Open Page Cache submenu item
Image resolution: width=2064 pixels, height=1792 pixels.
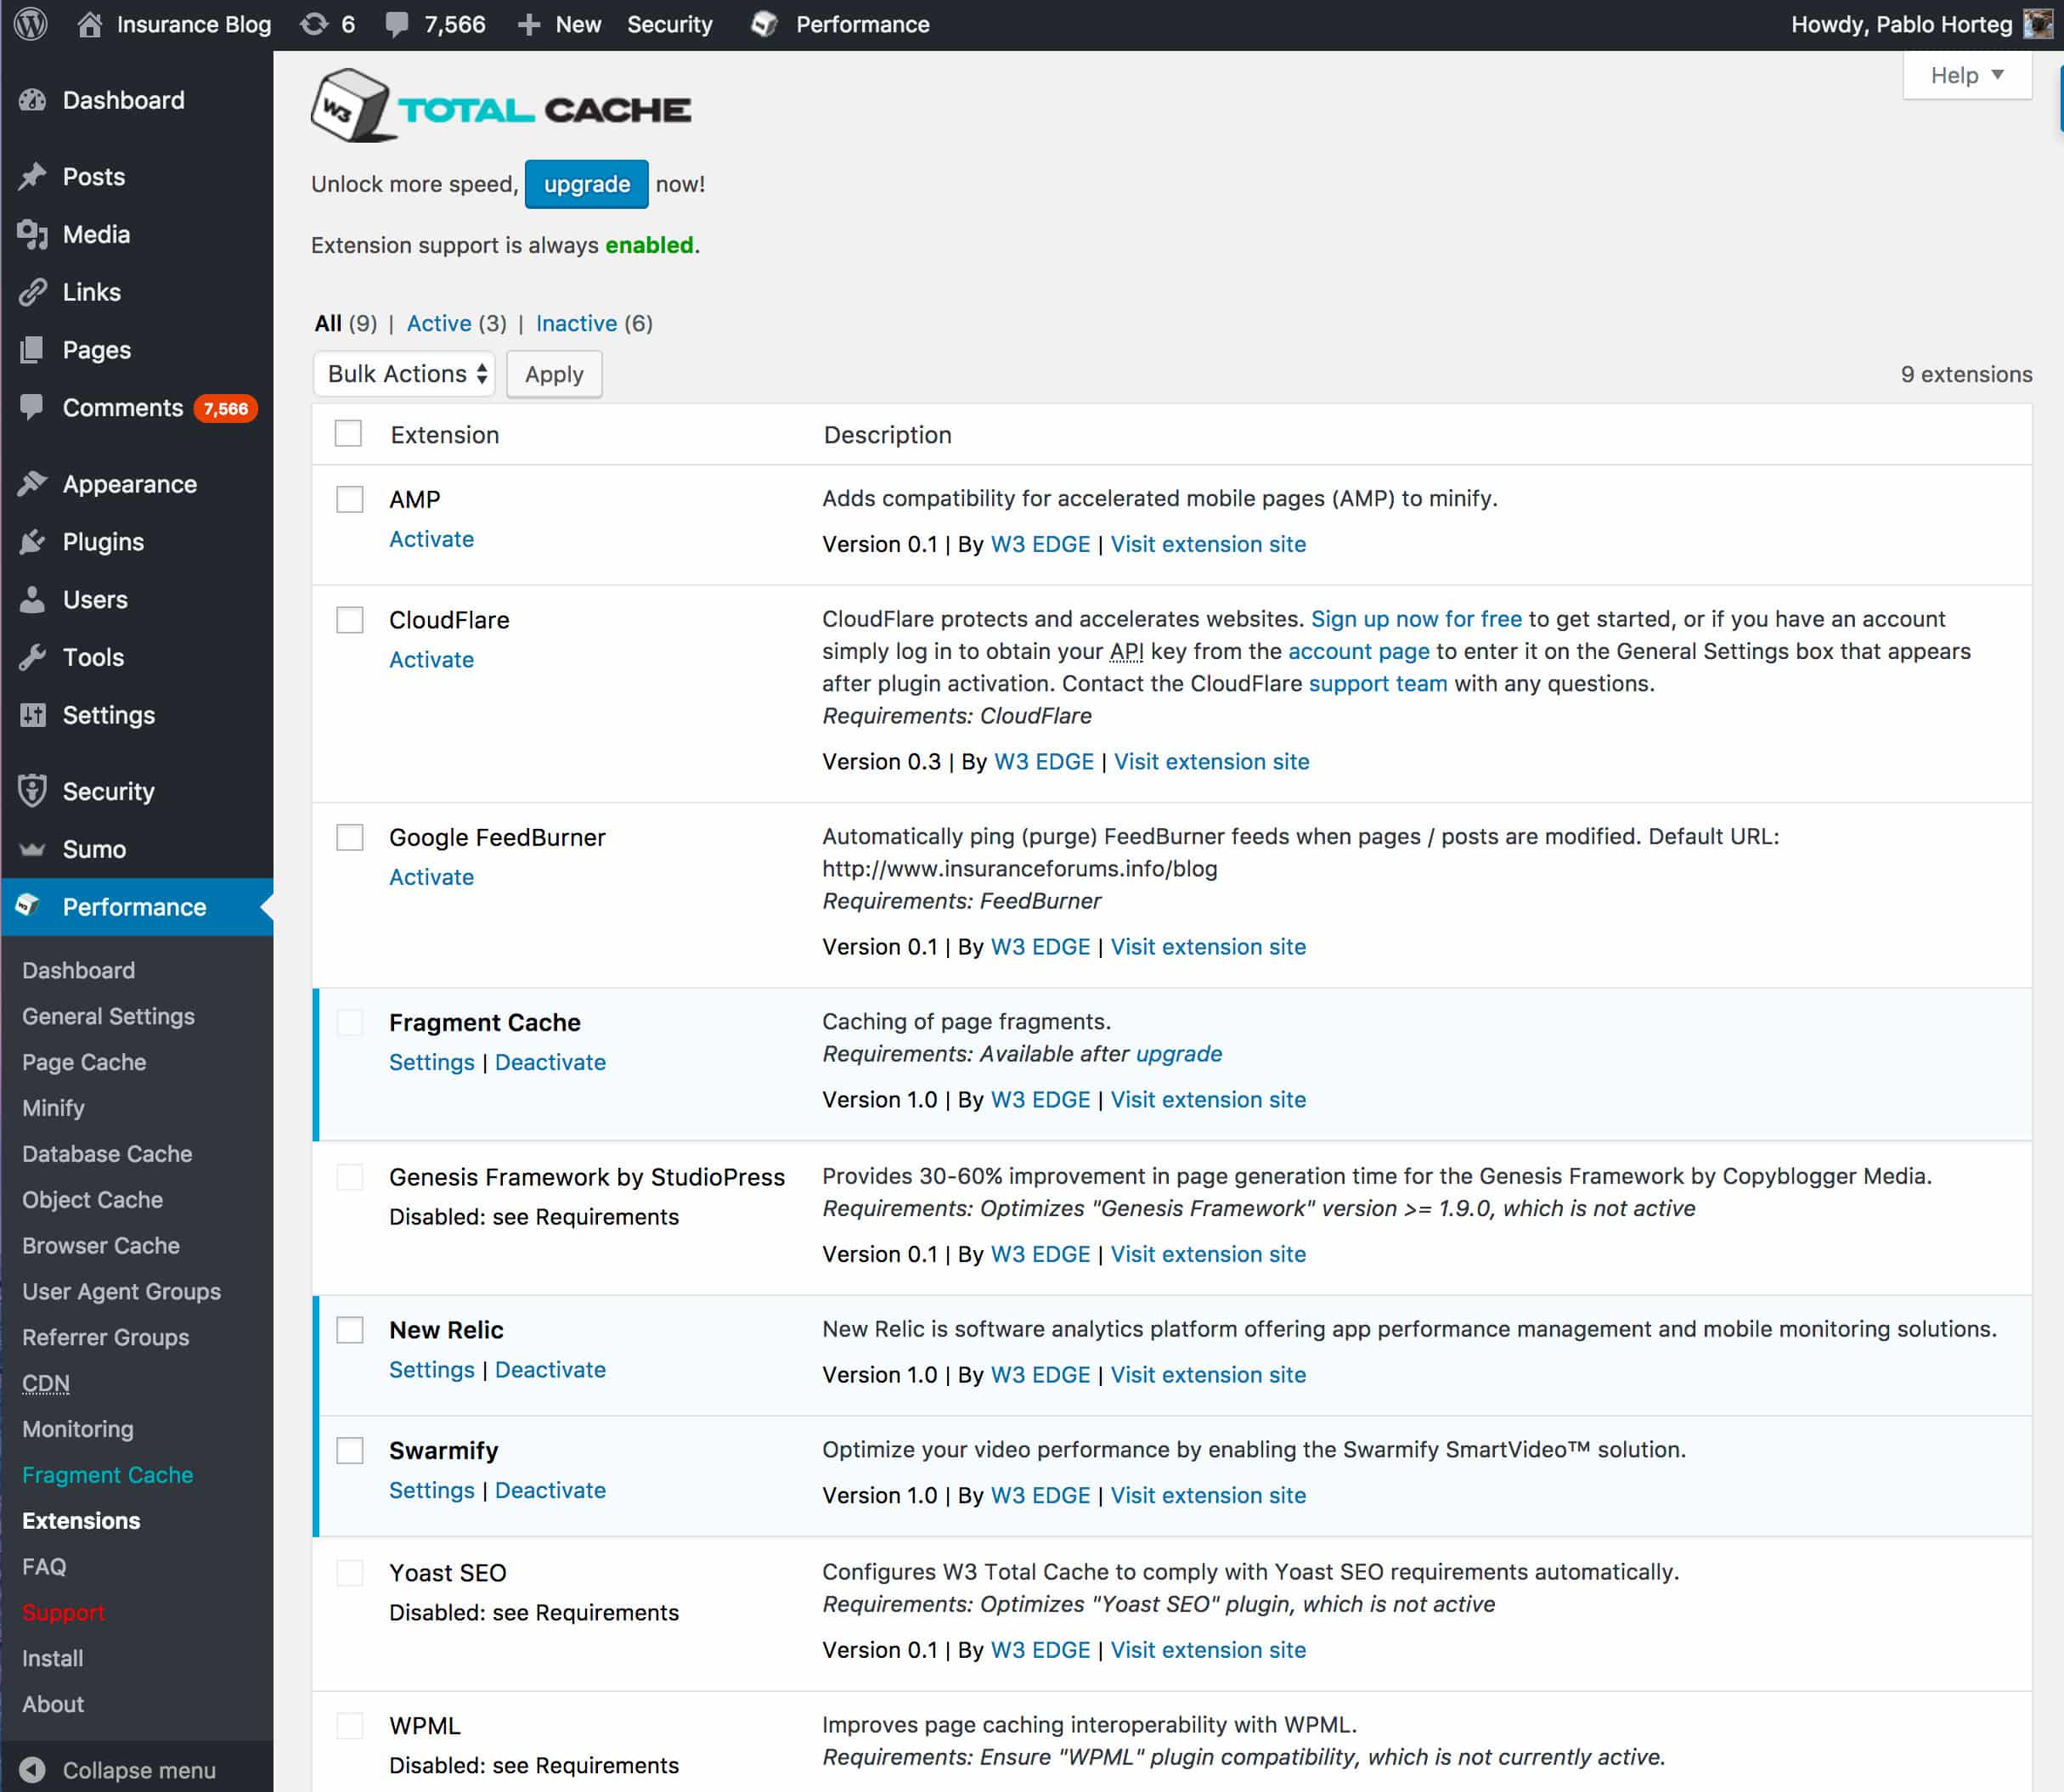tap(84, 1062)
